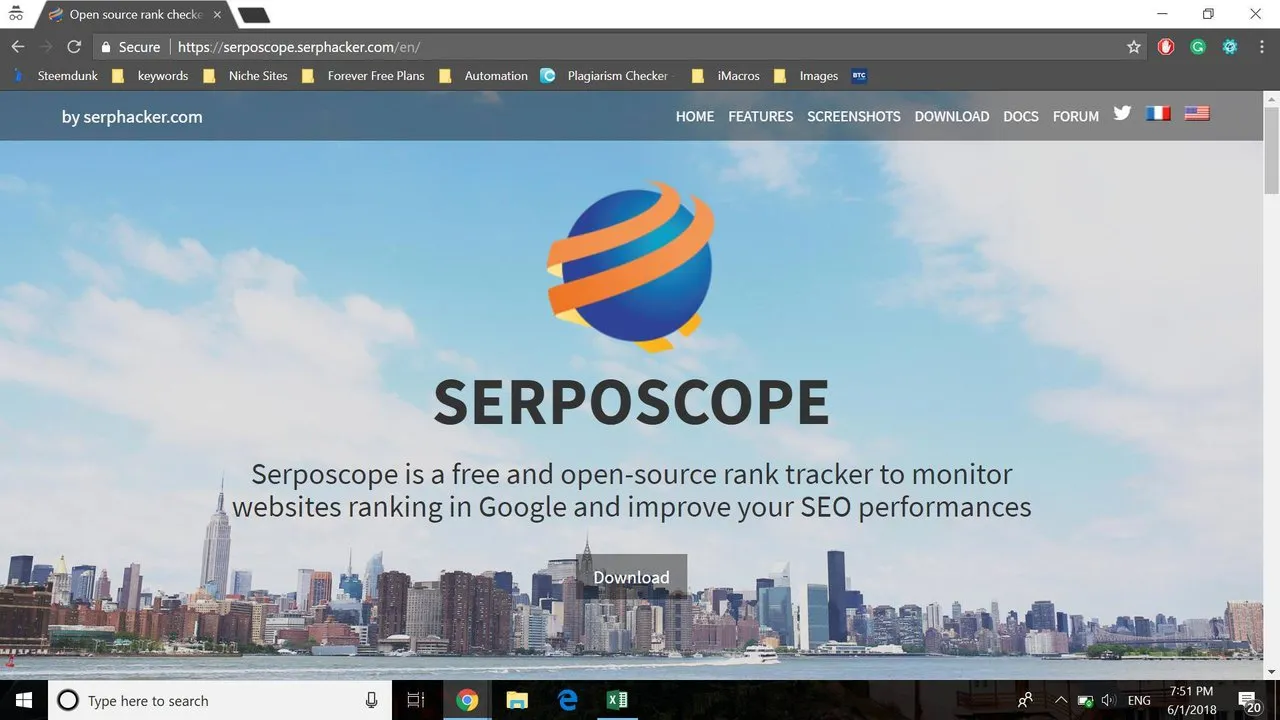Switch site language with the French flag
1280x720 pixels.
pyautogui.click(x=1158, y=114)
